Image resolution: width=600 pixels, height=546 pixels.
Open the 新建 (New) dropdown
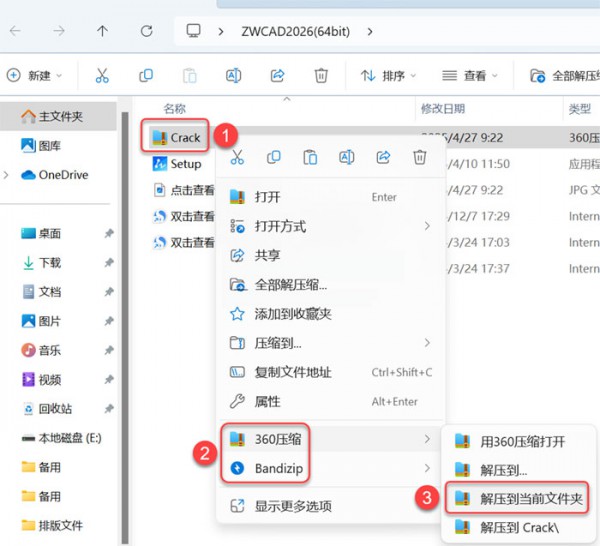34,75
